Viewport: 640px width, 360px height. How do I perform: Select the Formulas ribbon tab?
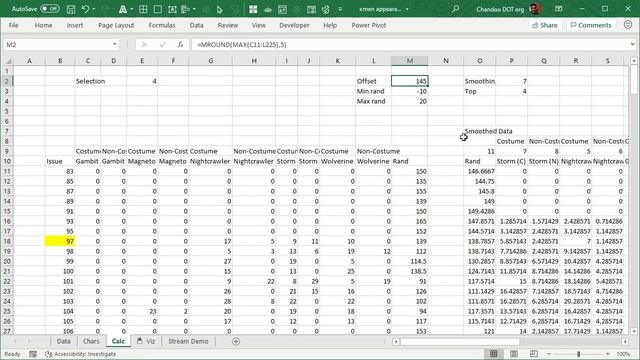162,25
